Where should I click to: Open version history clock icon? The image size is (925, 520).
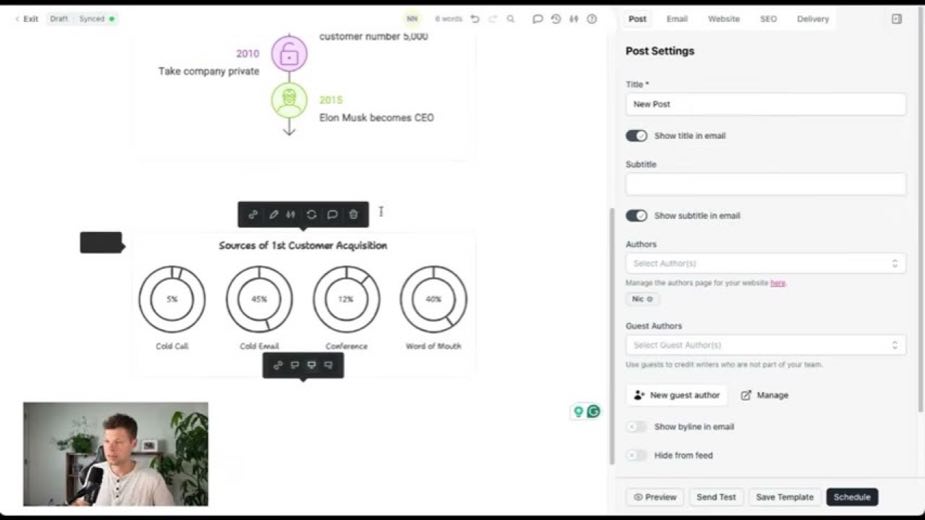coord(556,19)
